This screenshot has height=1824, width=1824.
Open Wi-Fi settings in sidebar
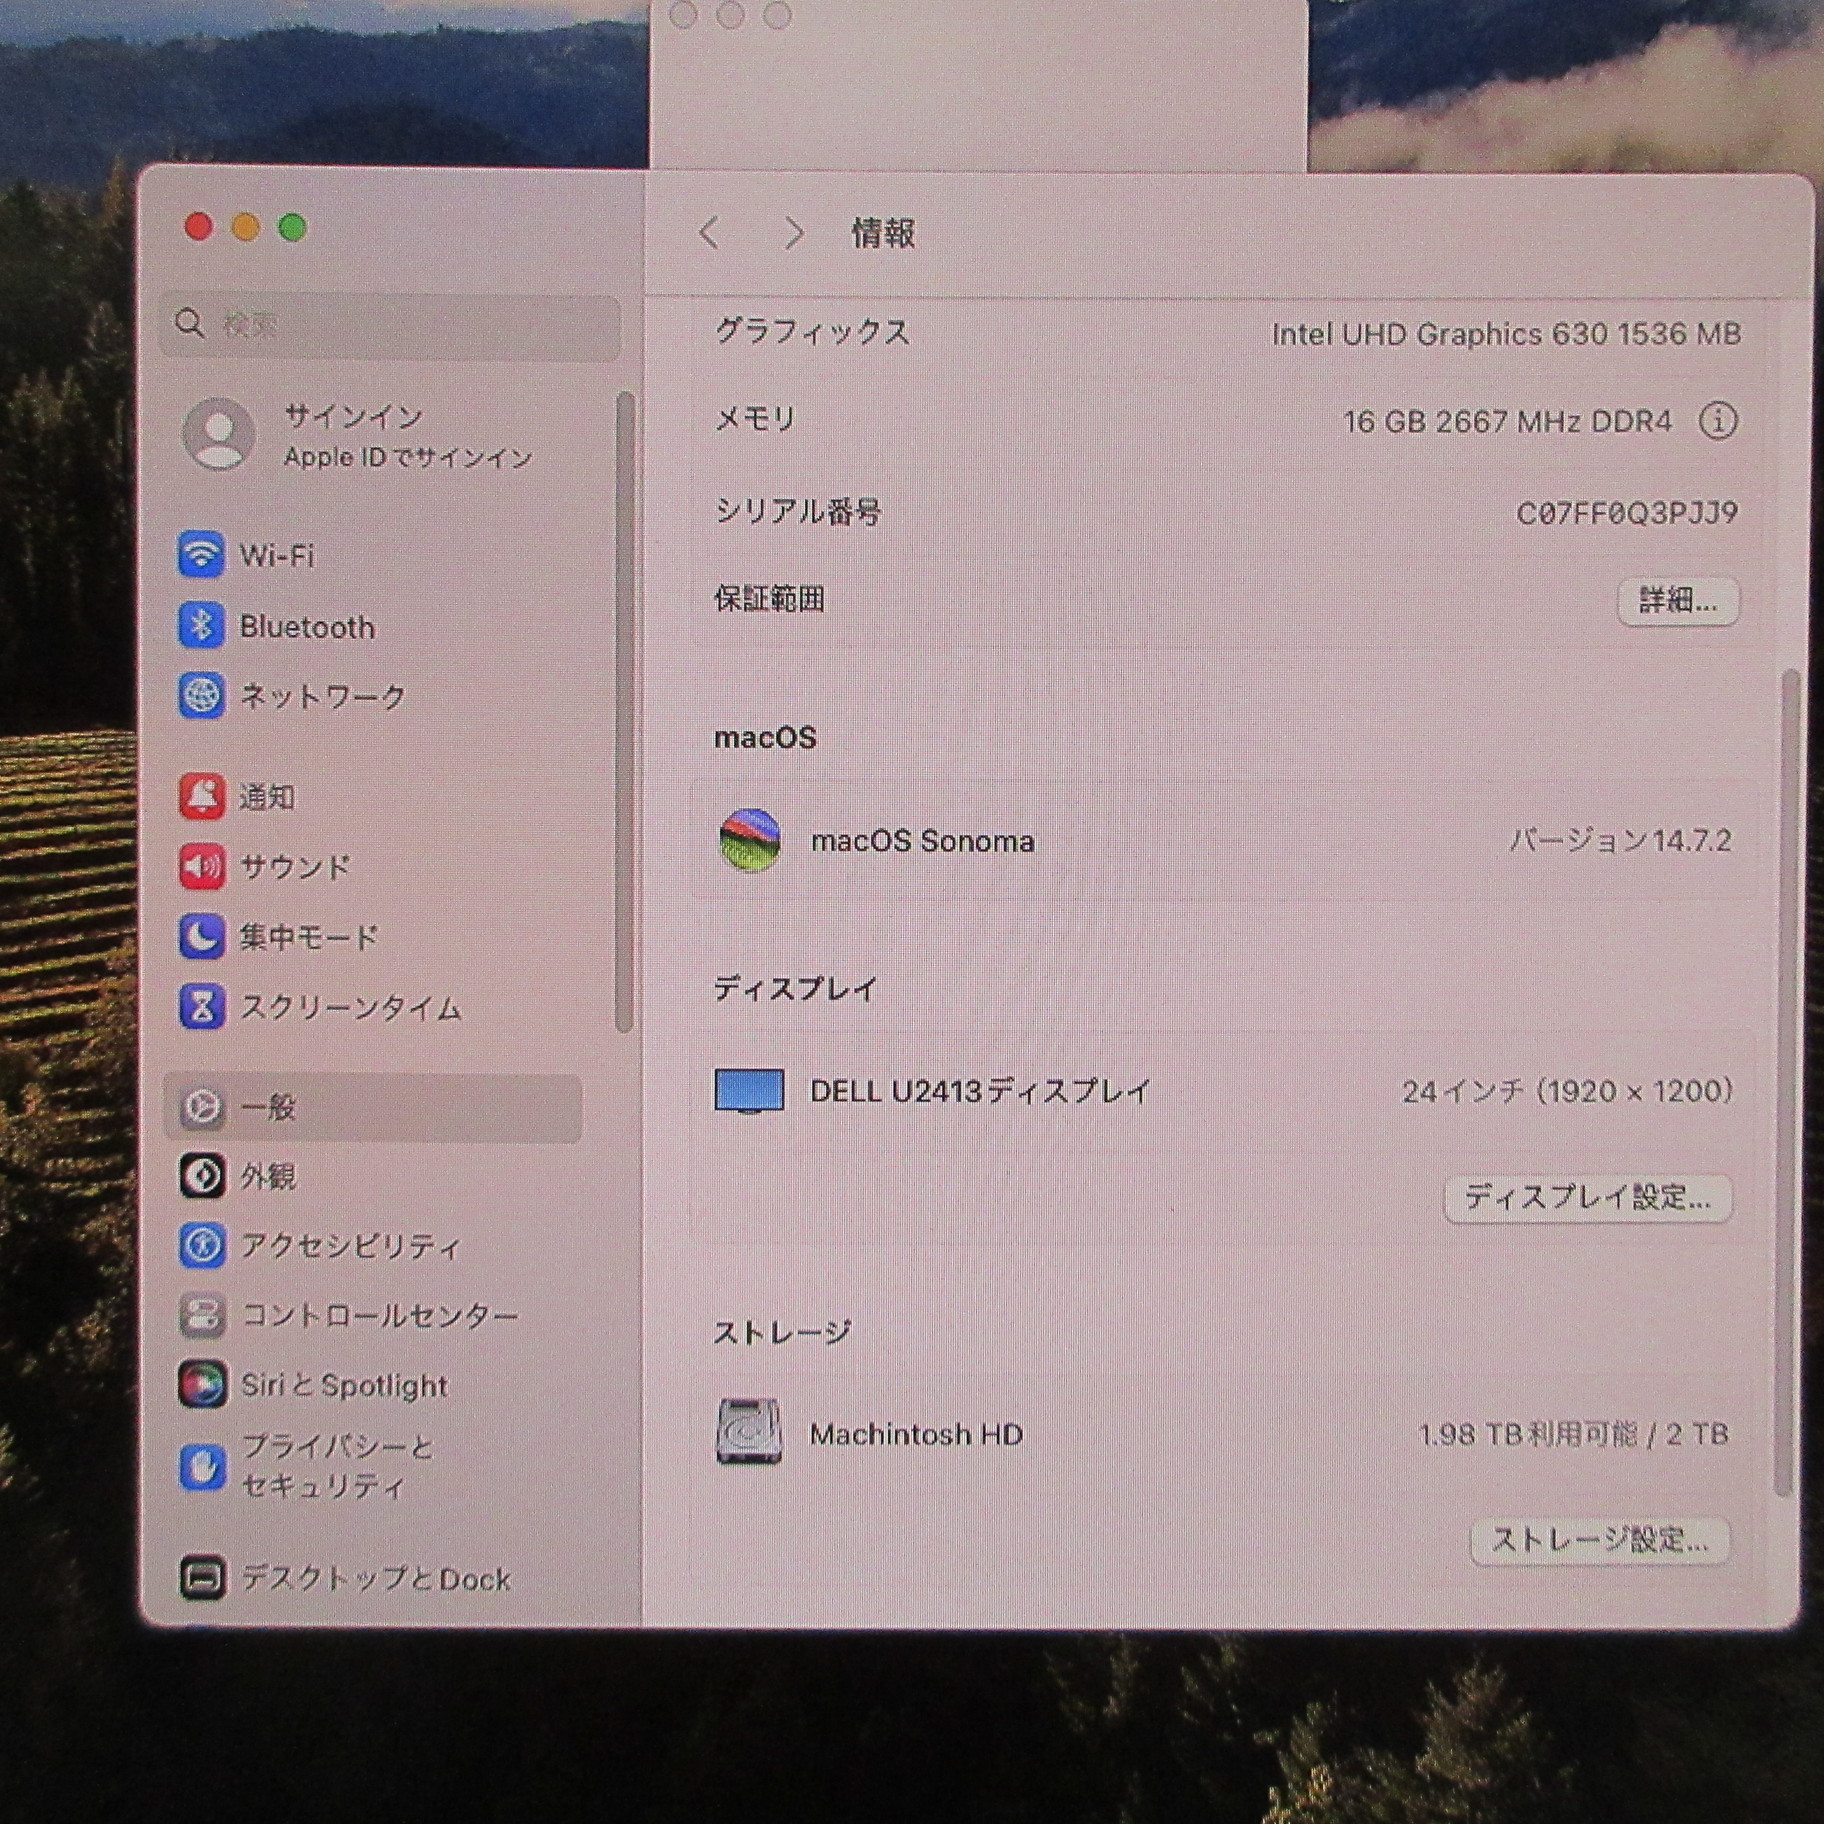pyautogui.click(x=275, y=555)
